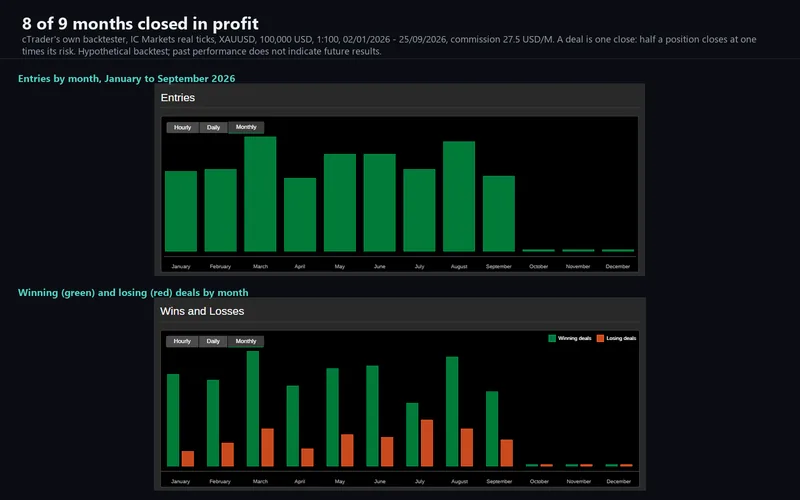The width and height of the screenshot is (800, 500).
Task: Switch Entries chart to Daily tab
Action: point(213,128)
